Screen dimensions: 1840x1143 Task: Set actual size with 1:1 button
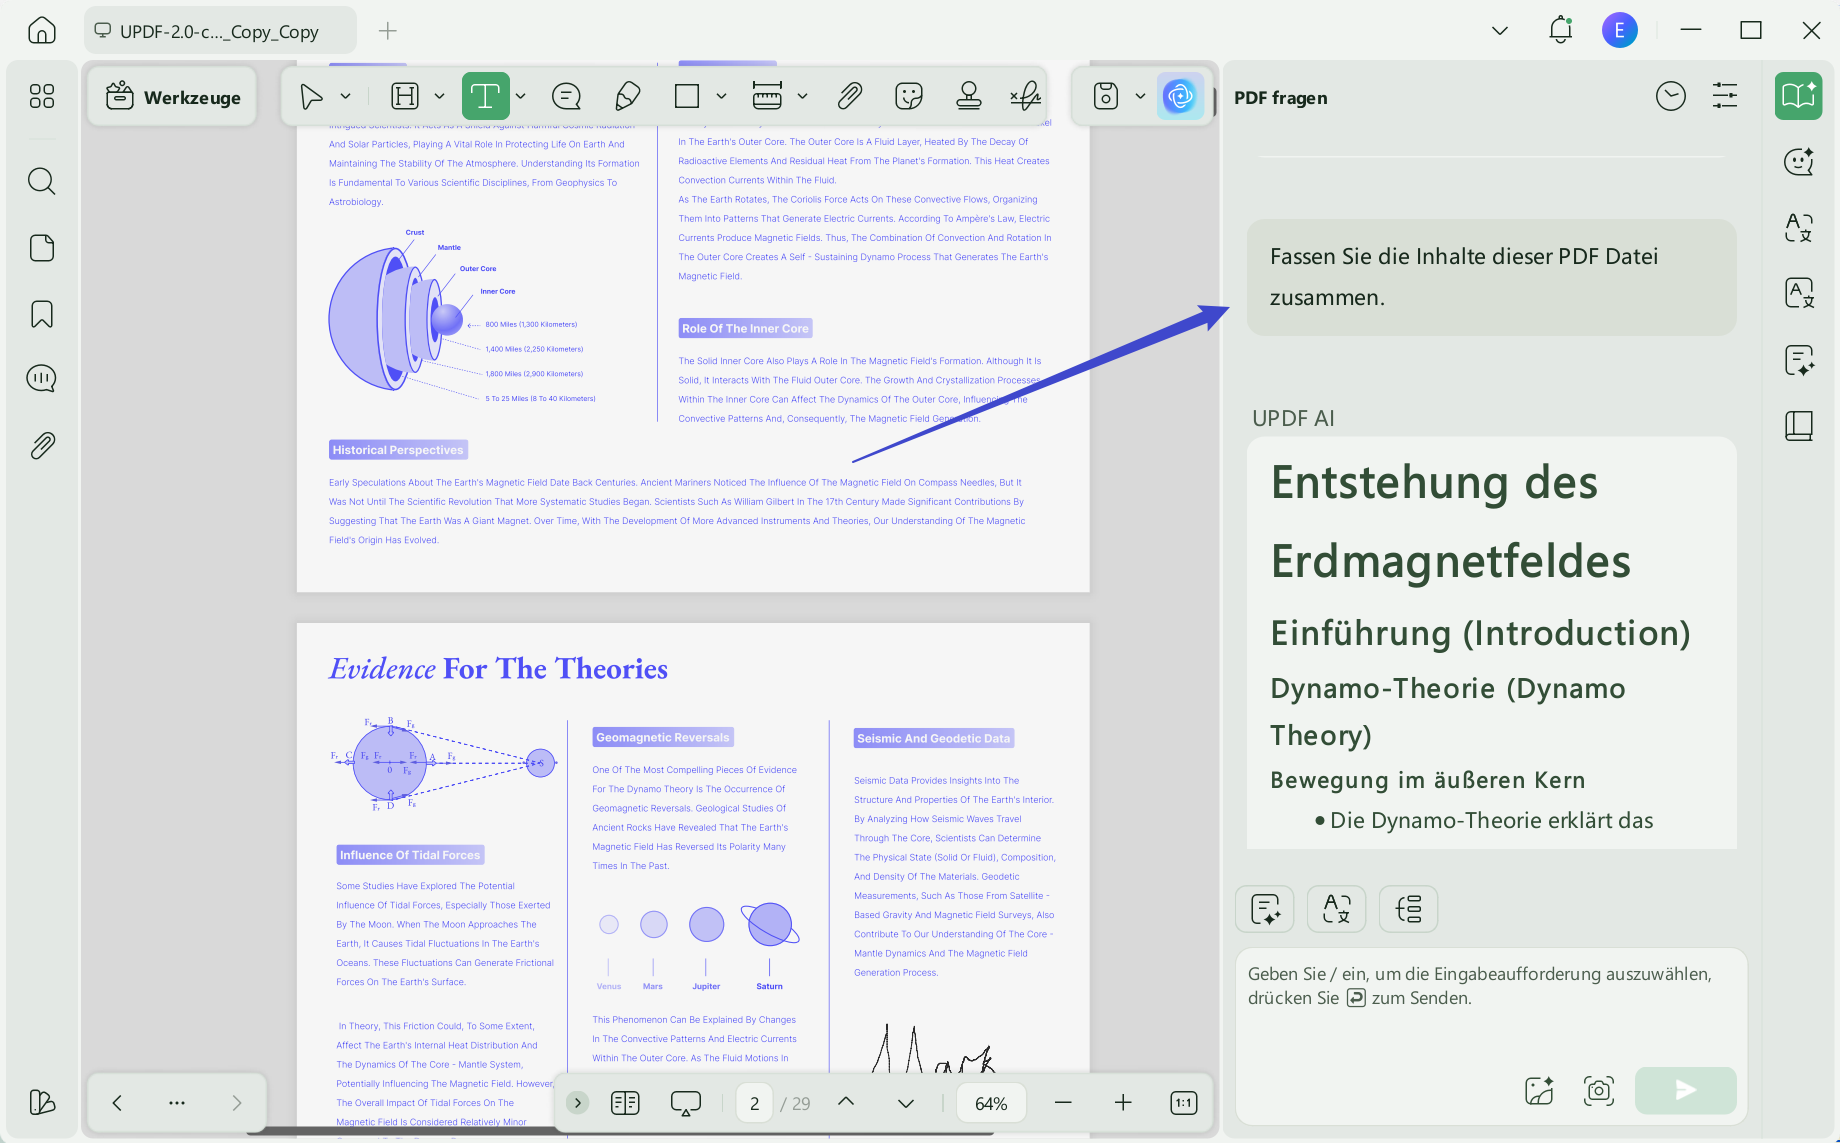pyautogui.click(x=1184, y=1103)
